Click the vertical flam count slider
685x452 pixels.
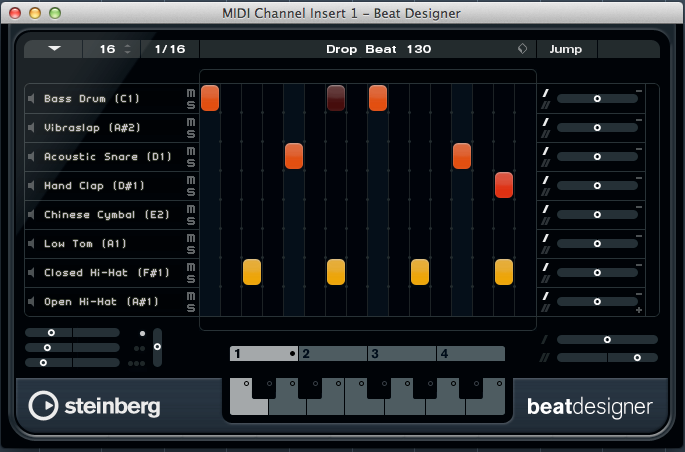coord(157,347)
